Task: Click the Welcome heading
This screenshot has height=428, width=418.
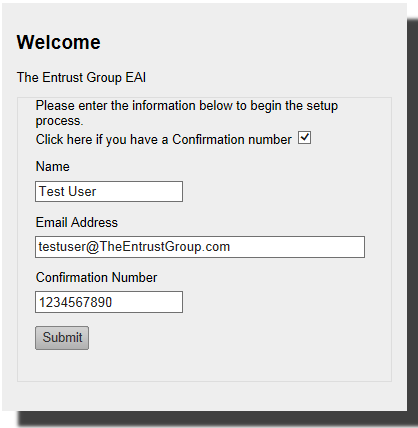Action: pyautogui.click(x=59, y=42)
